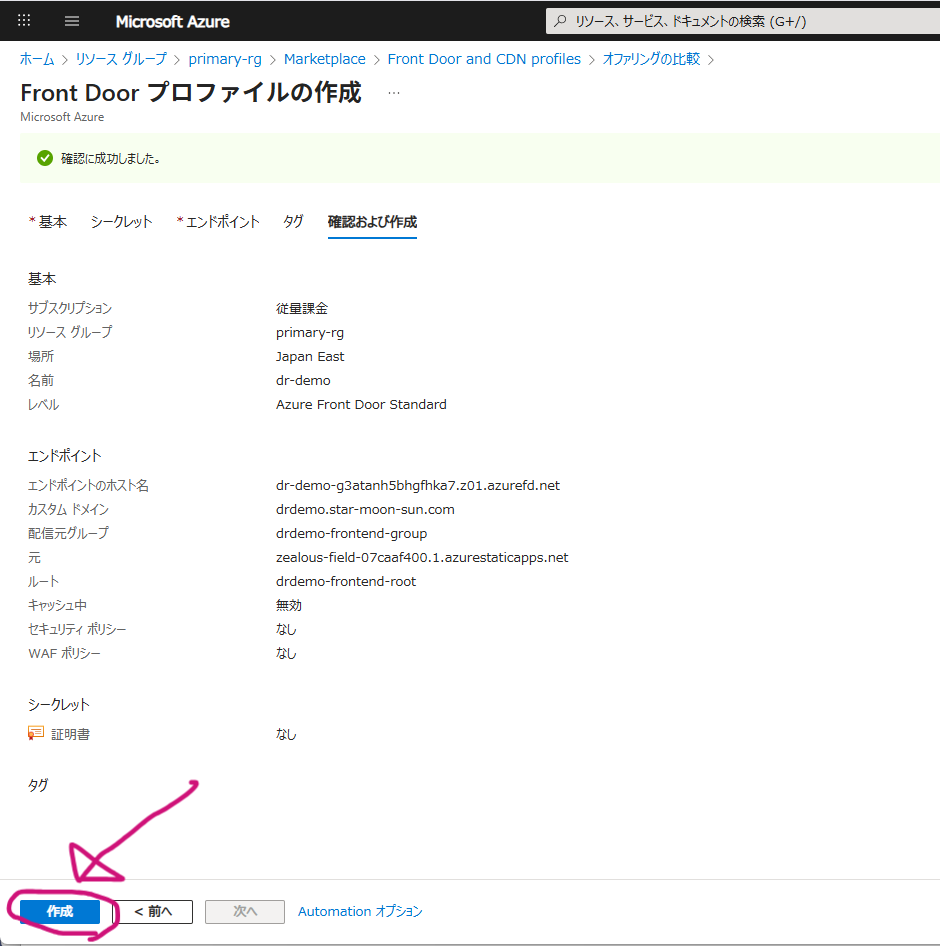Open the Azure apps grid launcher
The image size is (940, 946).
24,21
